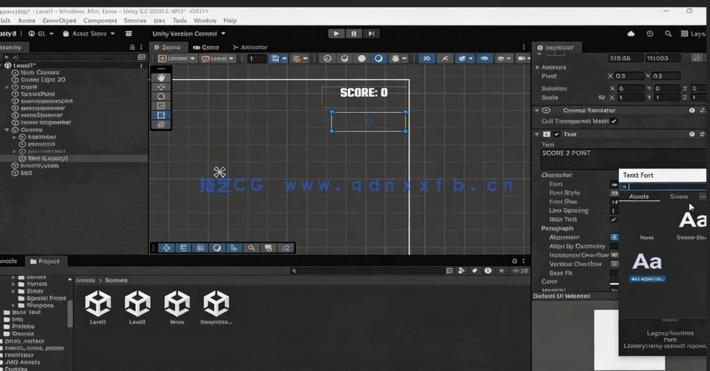Toggle the Best Fit checkbox
Image resolution: width=710 pixels, height=371 pixels.
614,273
